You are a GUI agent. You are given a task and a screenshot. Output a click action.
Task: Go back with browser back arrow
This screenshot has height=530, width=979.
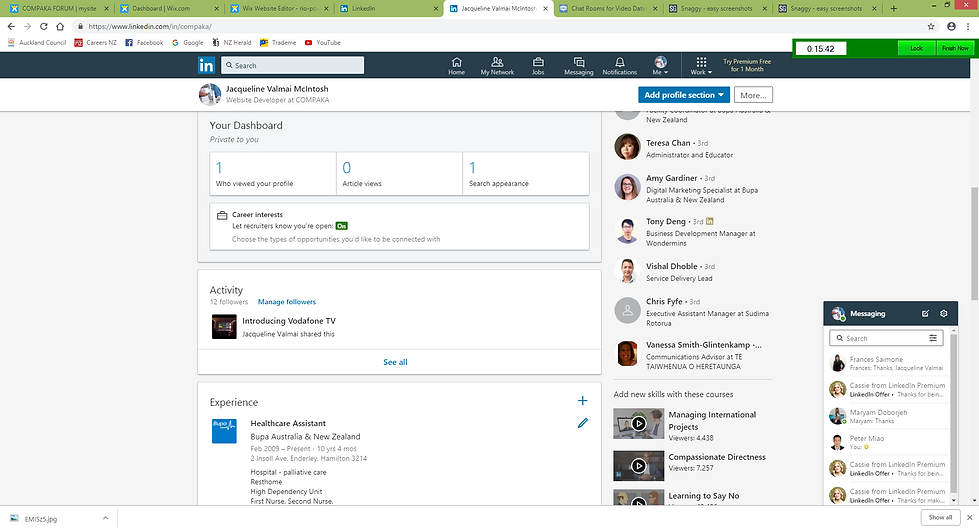11,26
